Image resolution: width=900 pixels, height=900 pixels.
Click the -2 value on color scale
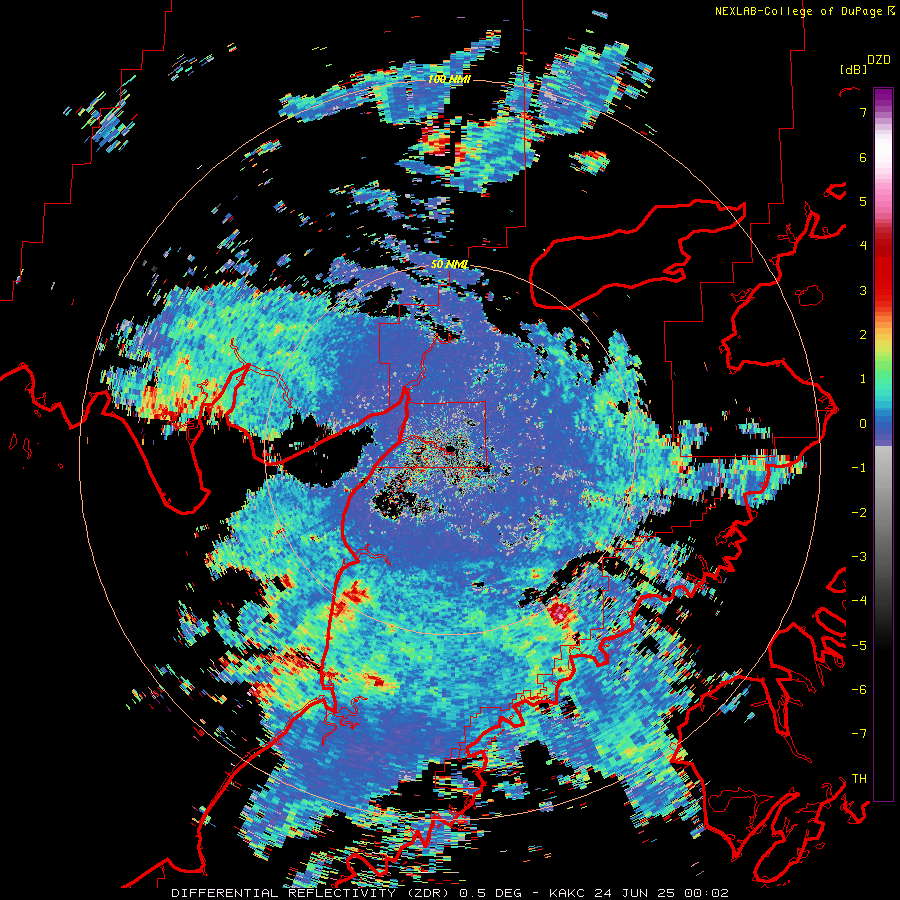click(859, 513)
